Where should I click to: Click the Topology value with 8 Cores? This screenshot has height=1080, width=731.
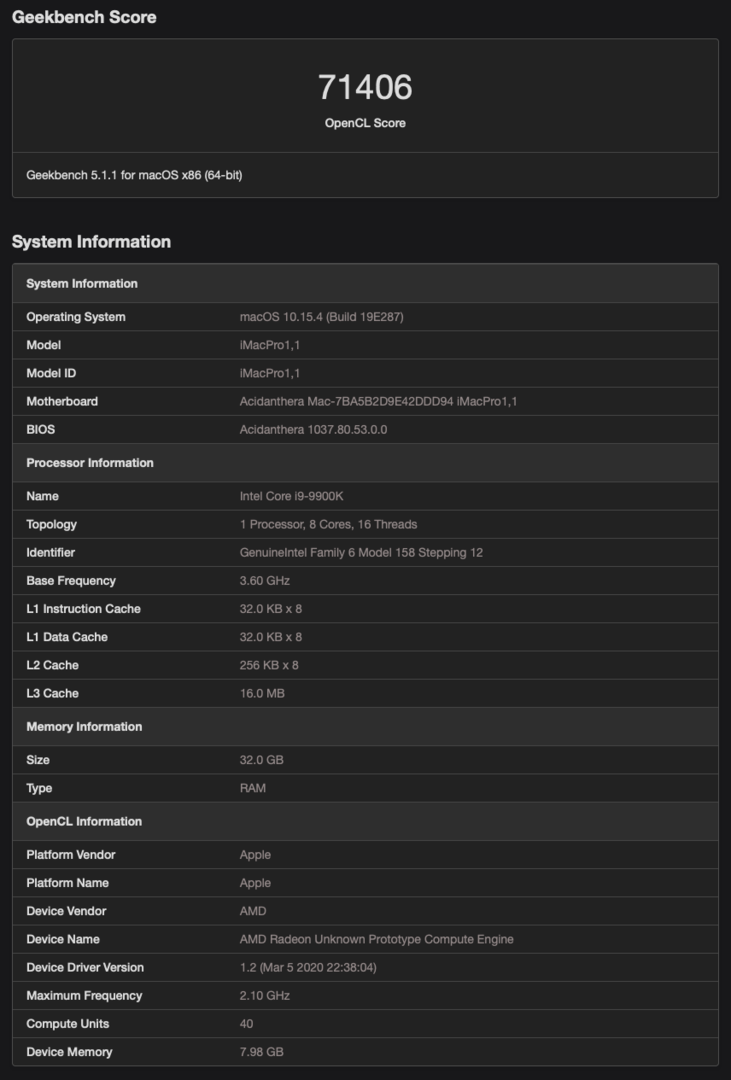328,524
